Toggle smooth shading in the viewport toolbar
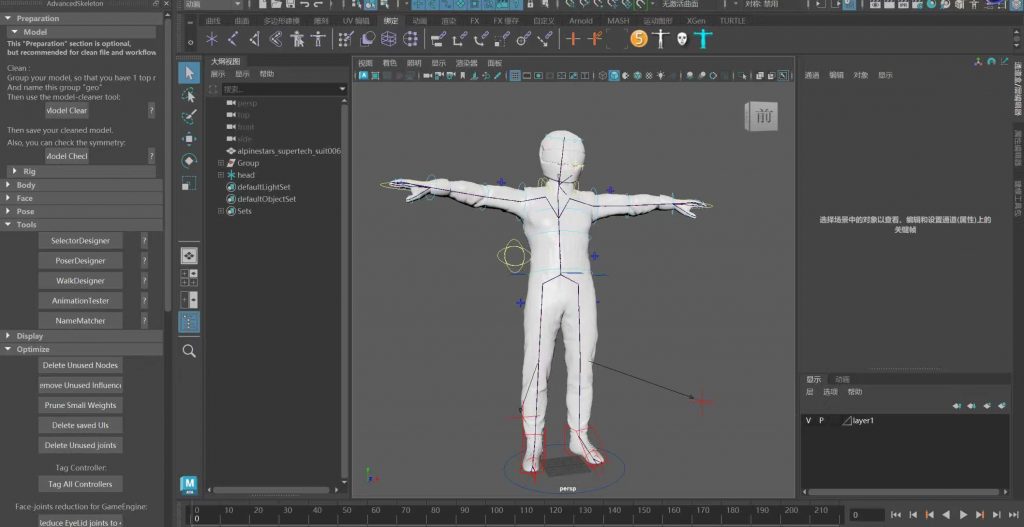The image size is (1024, 527). [x=614, y=76]
